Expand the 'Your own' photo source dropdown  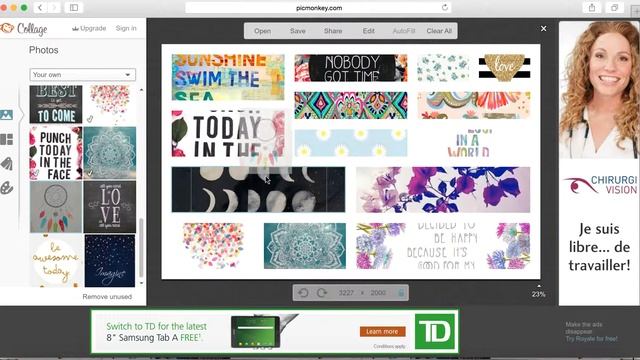coord(82,75)
